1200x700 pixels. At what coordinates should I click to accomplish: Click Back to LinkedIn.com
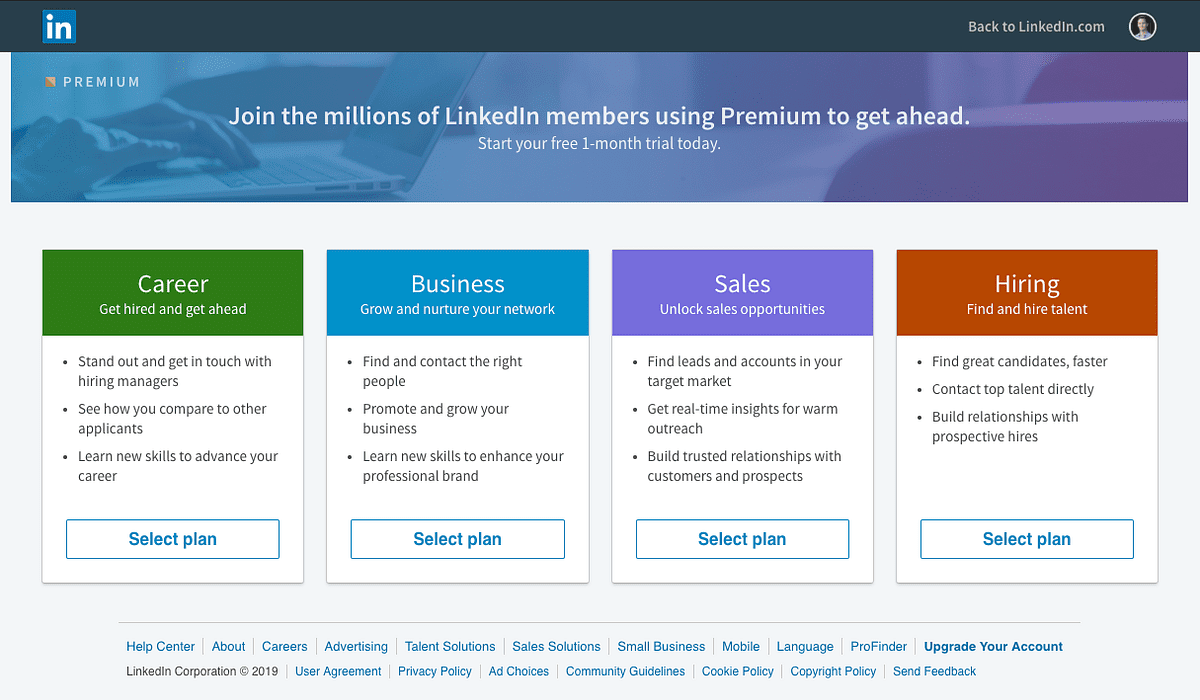pyautogui.click(x=1035, y=26)
